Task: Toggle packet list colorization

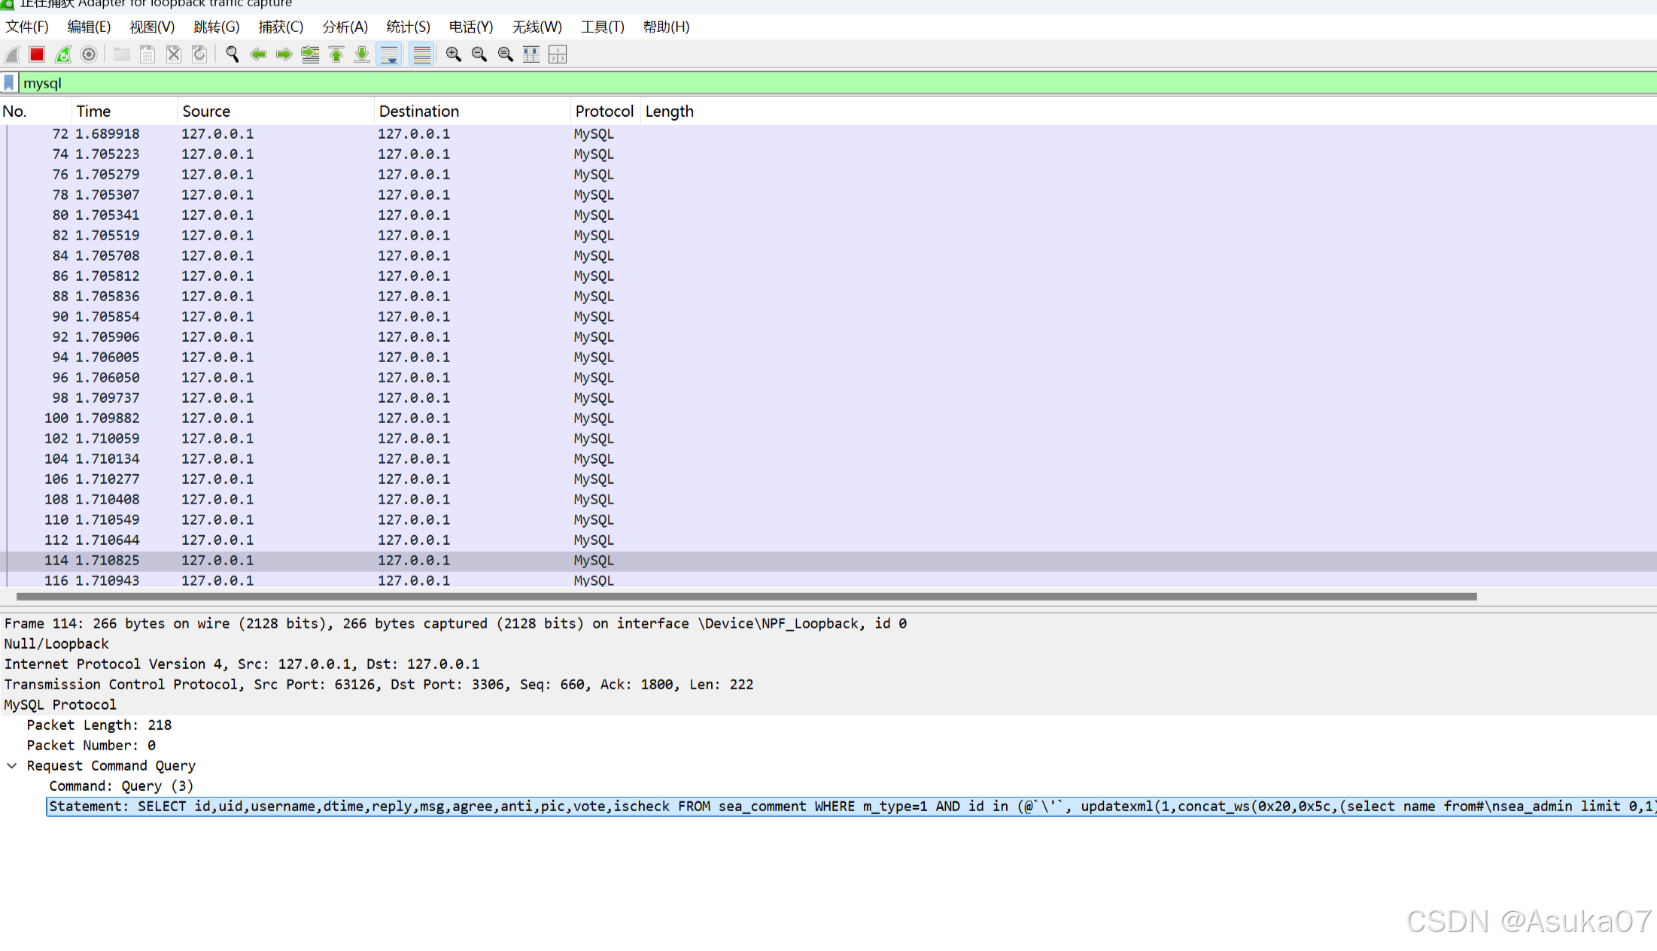Action: (x=422, y=54)
